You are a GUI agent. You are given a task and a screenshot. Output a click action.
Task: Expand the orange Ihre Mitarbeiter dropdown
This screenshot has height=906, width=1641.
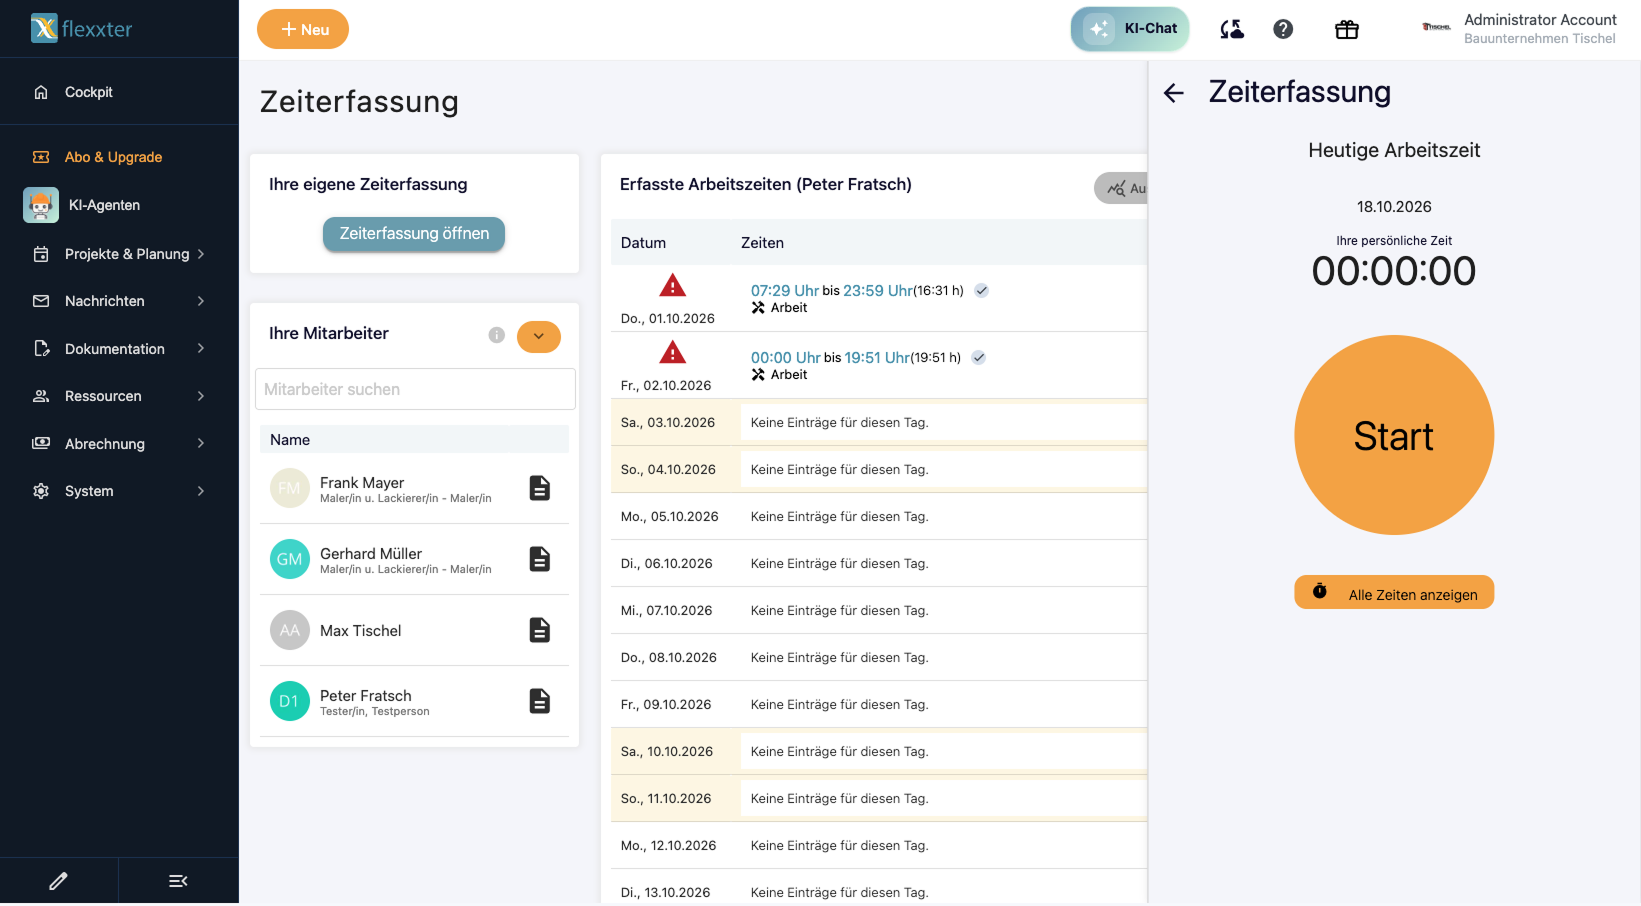pyautogui.click(x=539, y=336)
